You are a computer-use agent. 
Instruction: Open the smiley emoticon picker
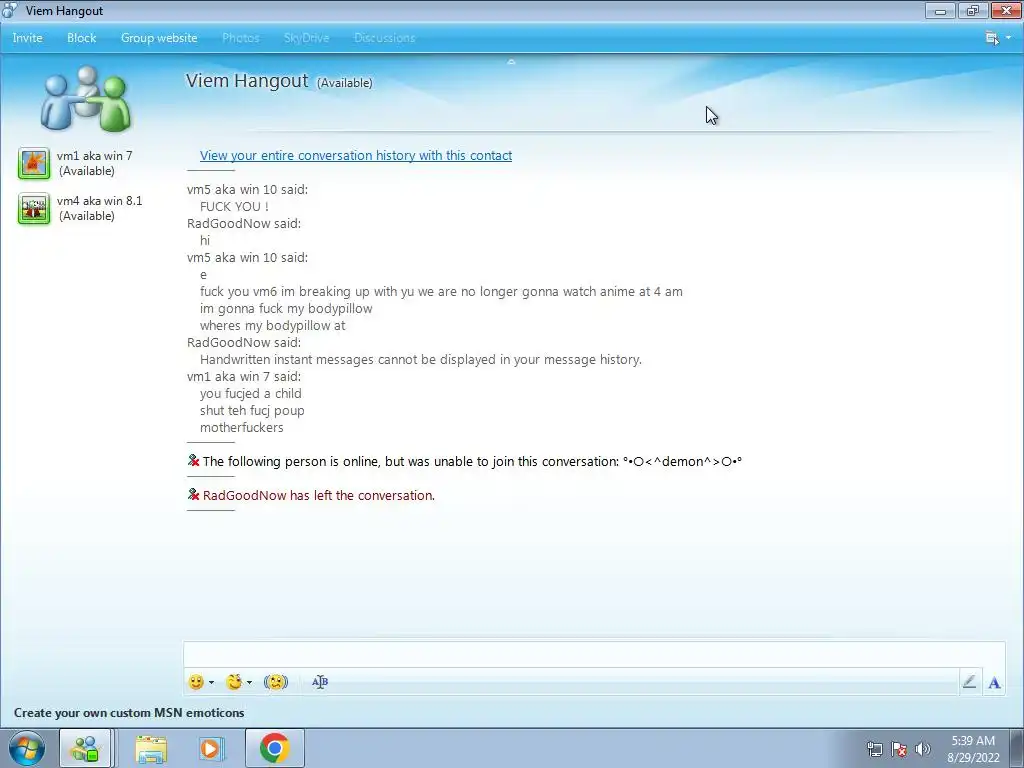tap(196, 682)
